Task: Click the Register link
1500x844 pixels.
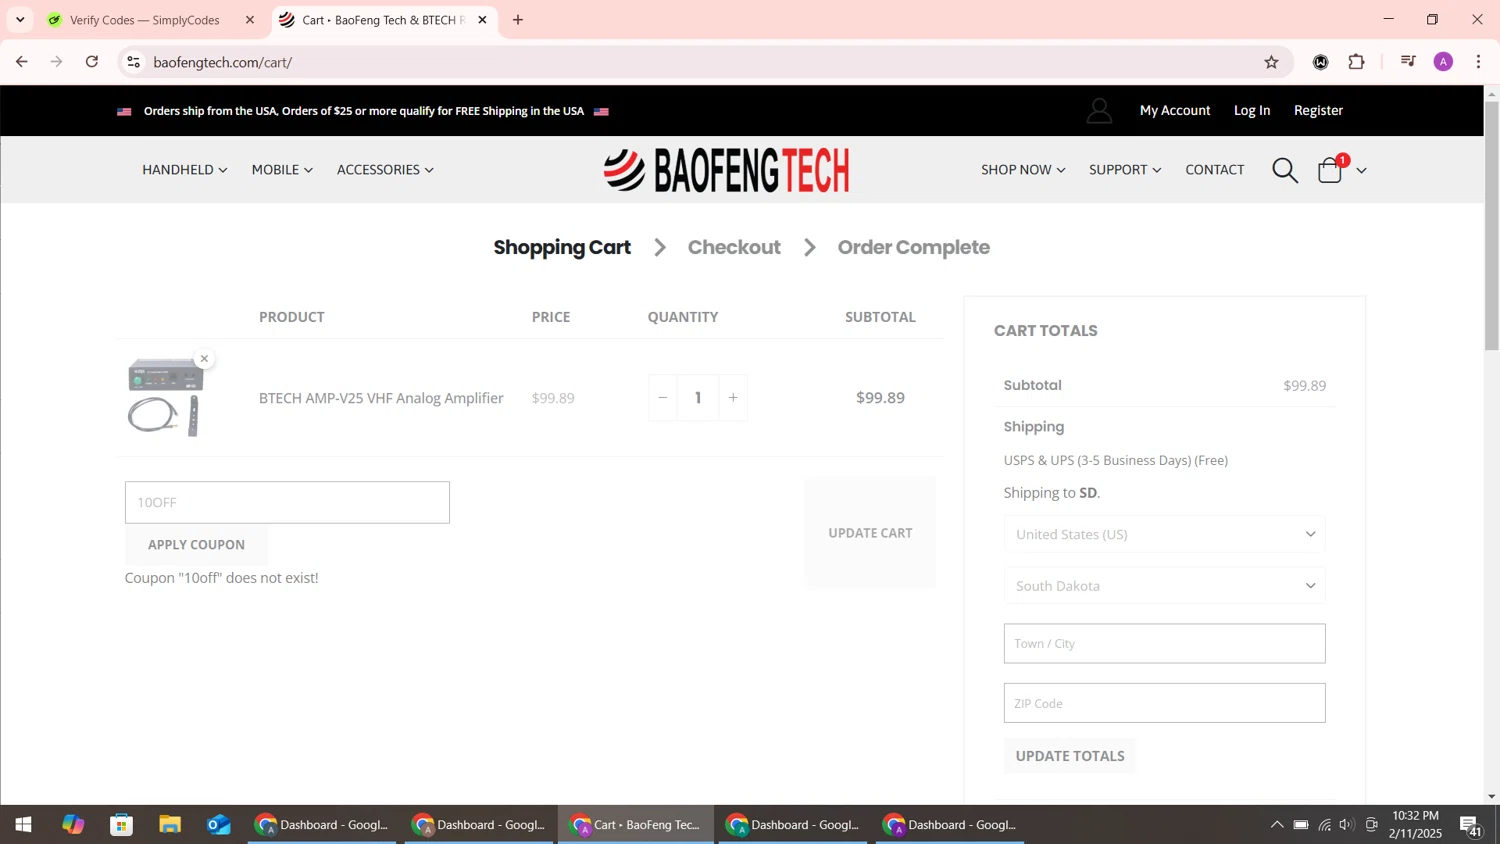Action: click(x=1318, y=111)
